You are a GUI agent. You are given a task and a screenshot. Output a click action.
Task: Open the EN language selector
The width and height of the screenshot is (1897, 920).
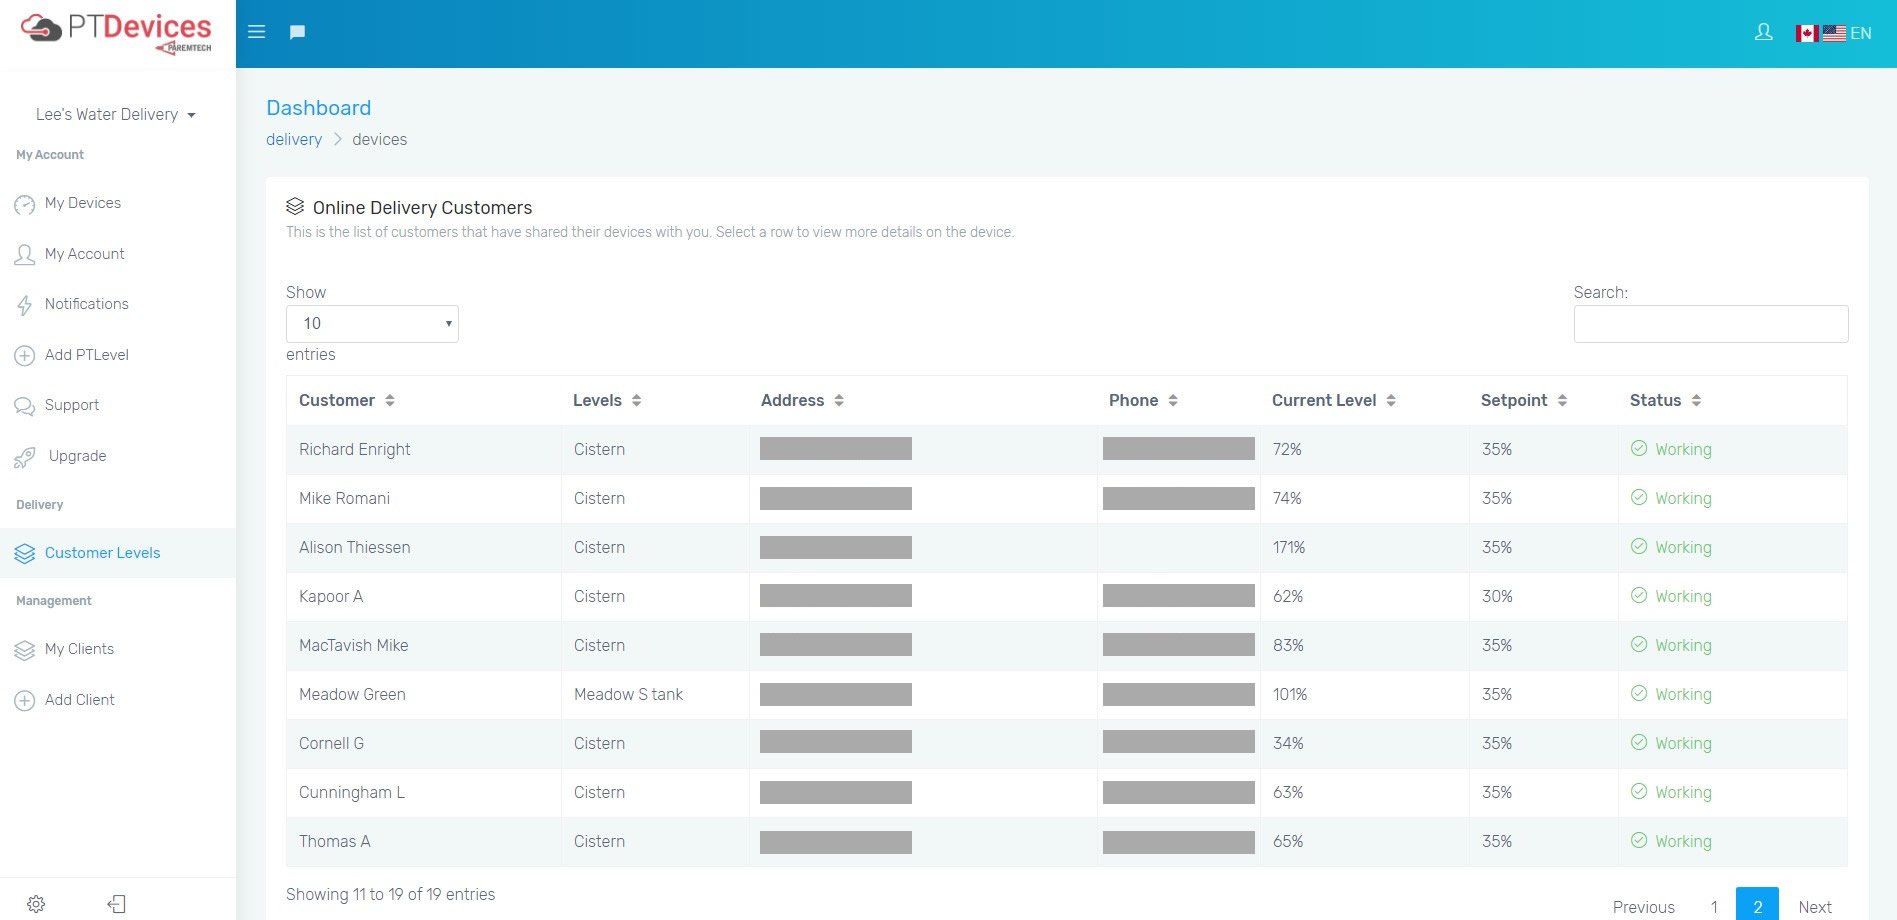pyautogui.click(x=1833, y=33)
